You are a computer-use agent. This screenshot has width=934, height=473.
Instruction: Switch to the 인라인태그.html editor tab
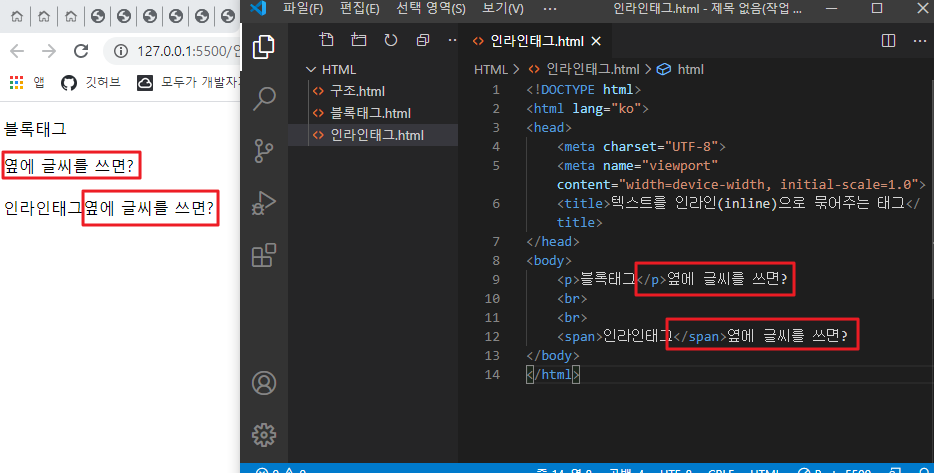pos(537,41)
